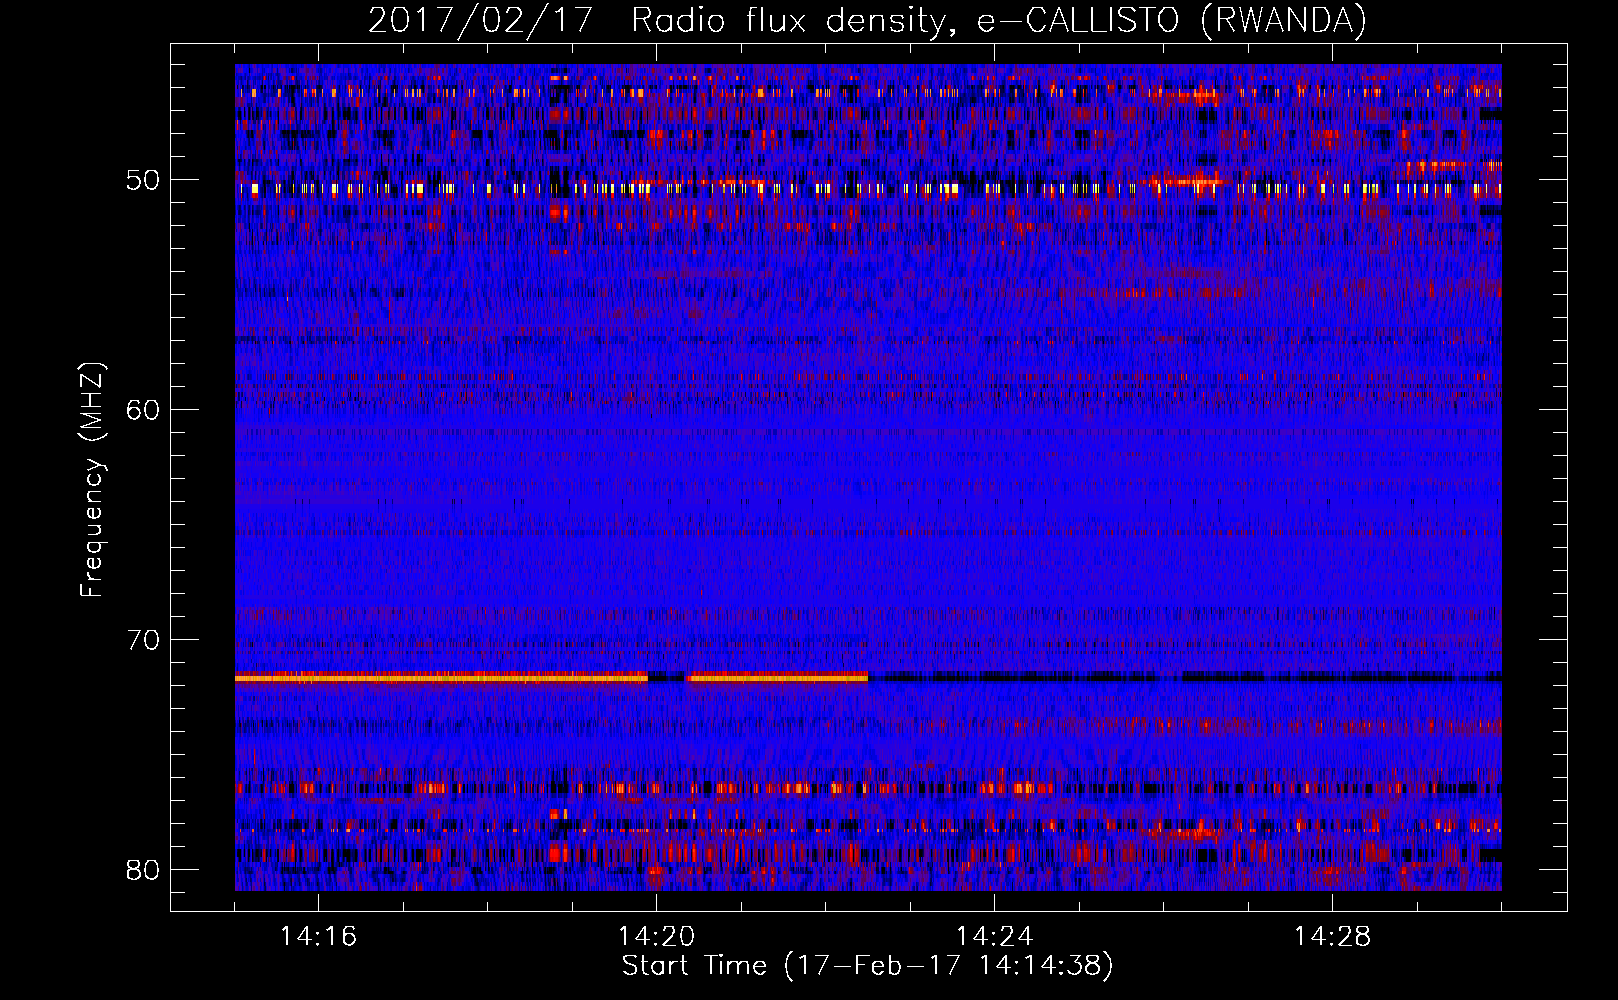This screenshot has height=1000, width=1618.
Task: Click the Start Time axis caption
Action: [x=867, y=966]
